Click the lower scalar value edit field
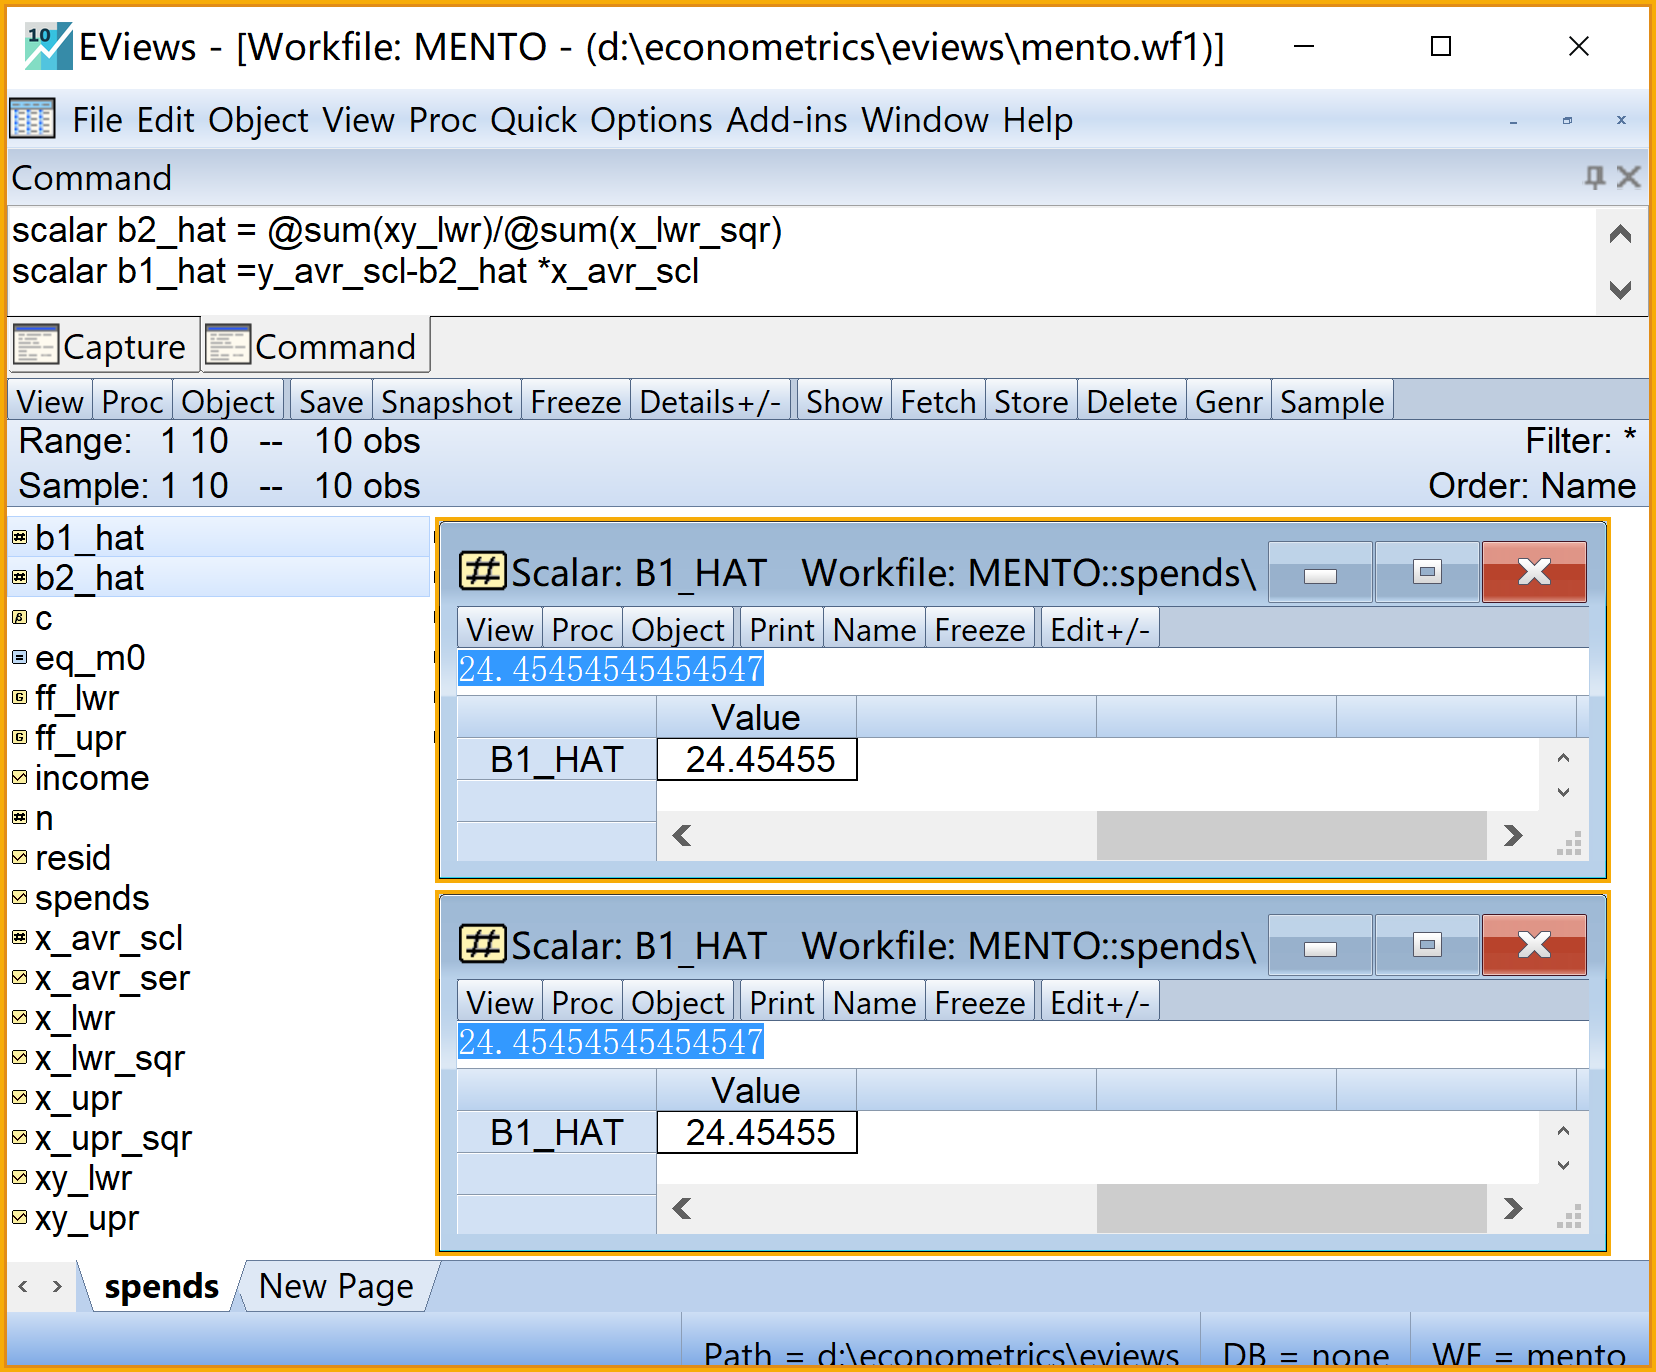The image size is (1656, 1372). [1020, 1042]
